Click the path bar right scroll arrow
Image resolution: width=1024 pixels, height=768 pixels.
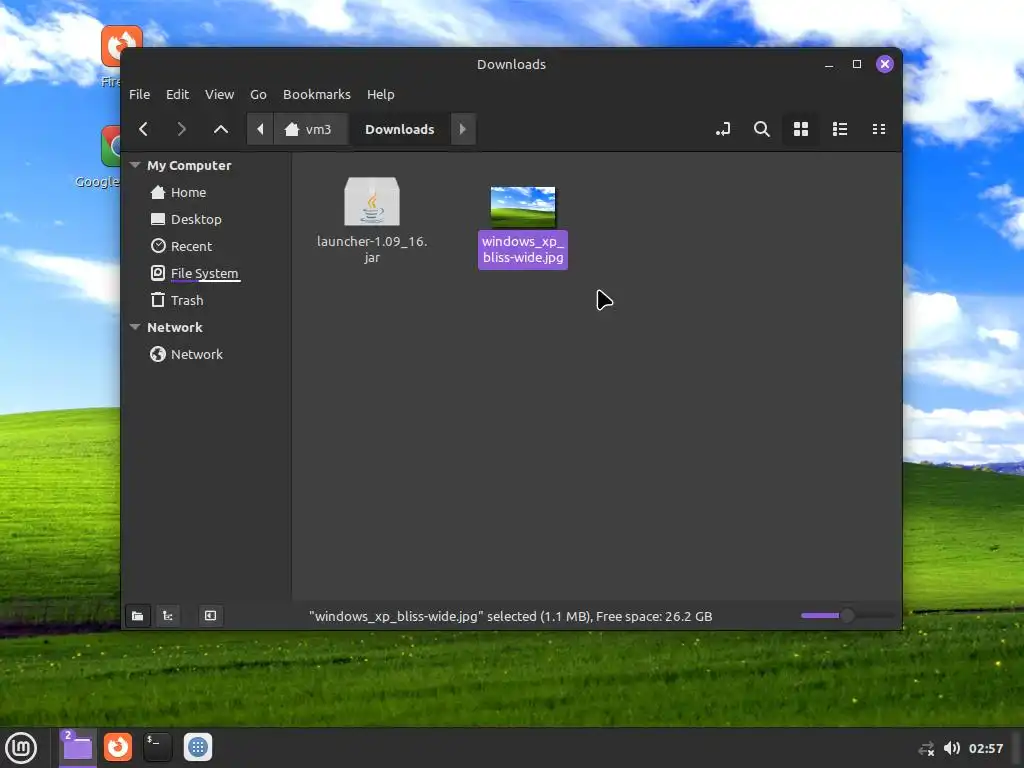tap(462, 129)
